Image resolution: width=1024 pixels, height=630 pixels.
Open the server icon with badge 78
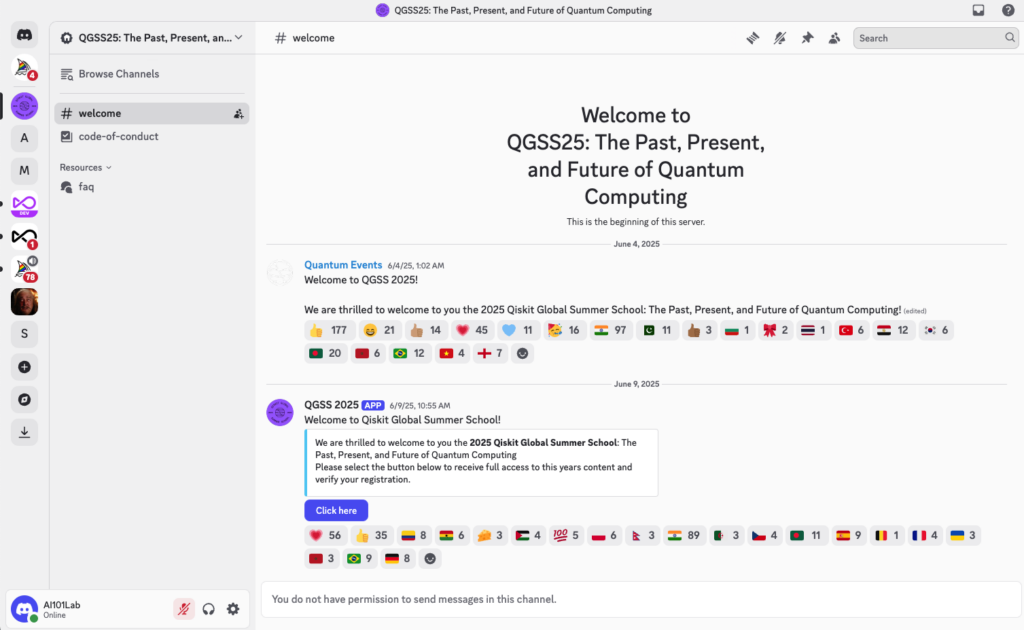pyautogui.click(x=24, y=269)
